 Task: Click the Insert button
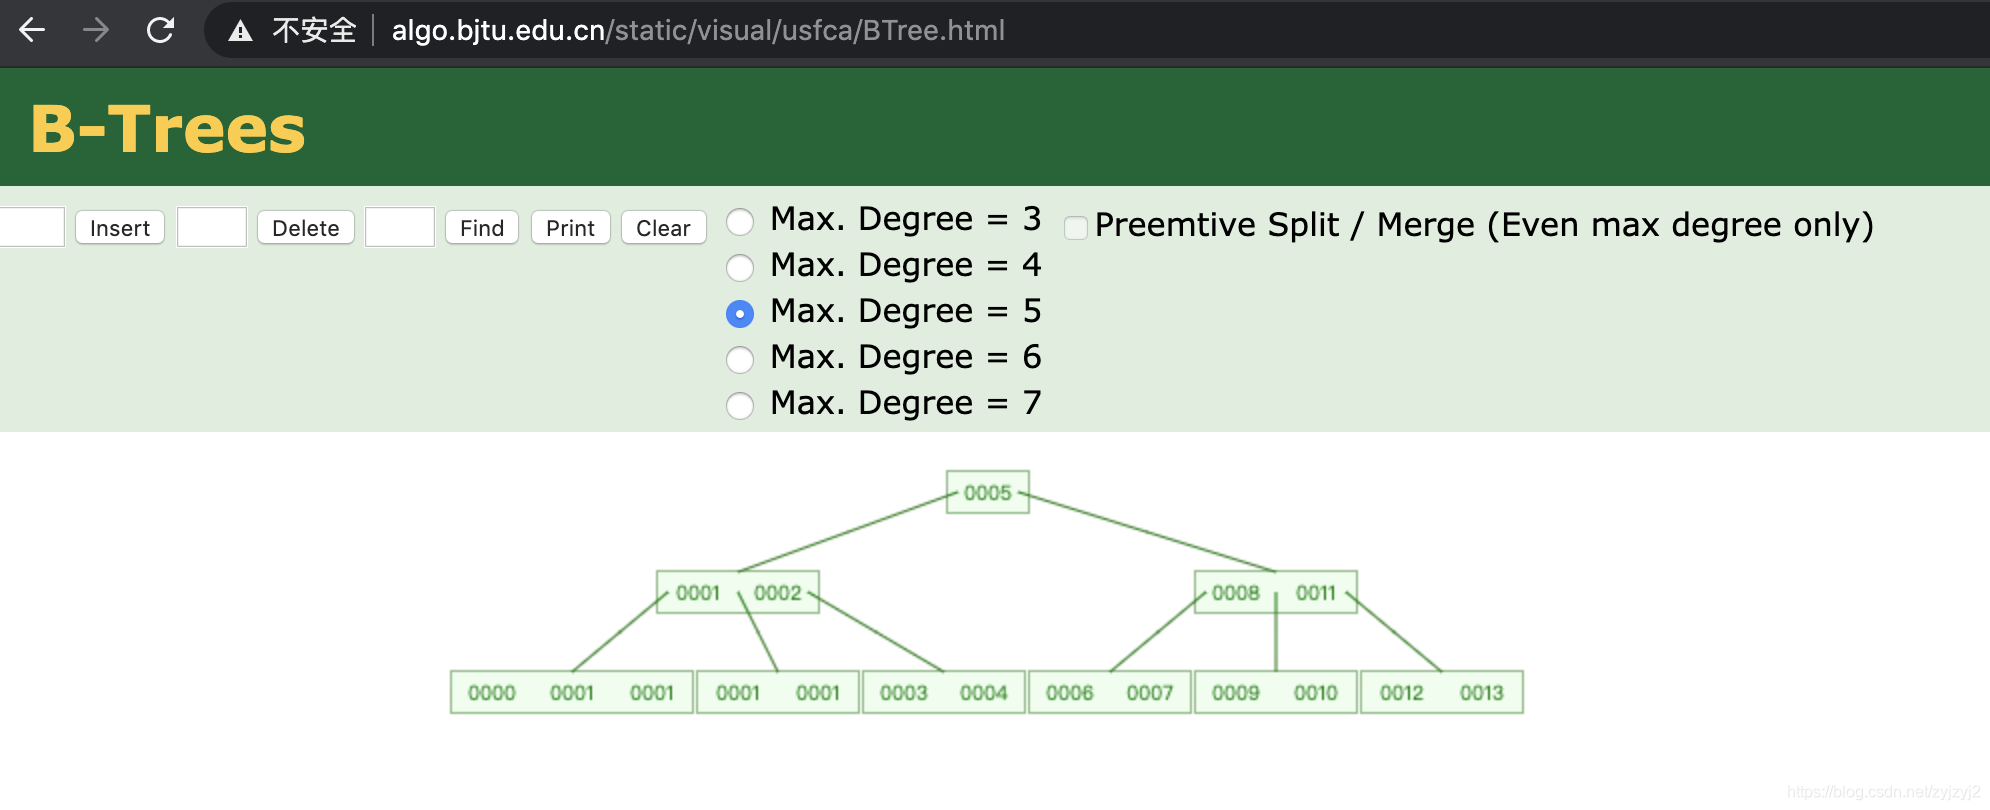tap(120, 228)
